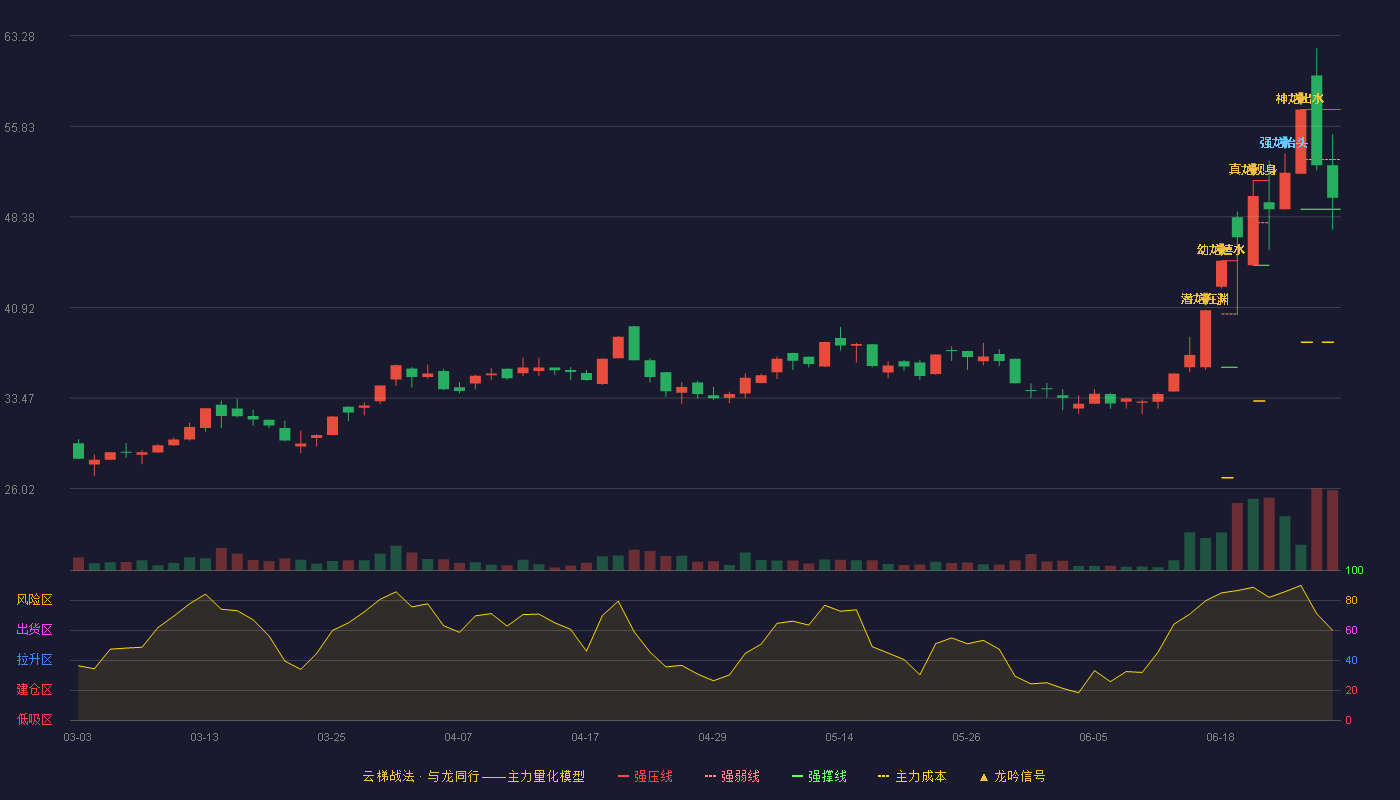Click the 建仓区 zone label
This screenshot has height=800, width=1400.
[x=34, y=690]
